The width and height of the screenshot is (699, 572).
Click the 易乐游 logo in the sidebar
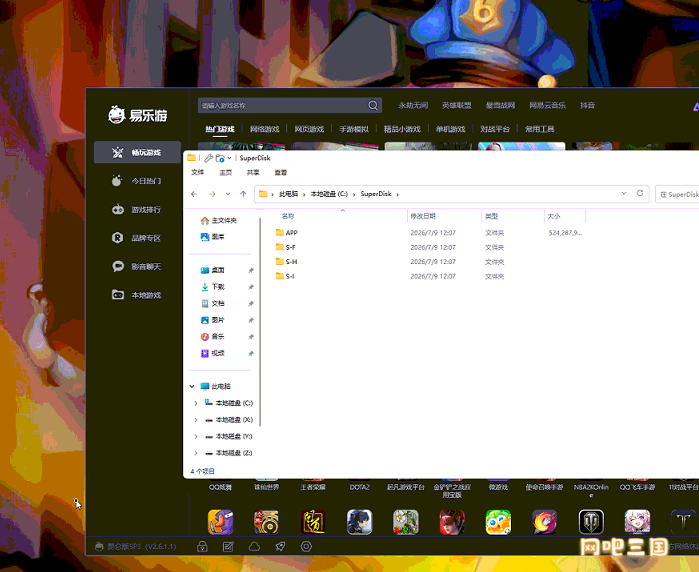(x=138, y=115)
